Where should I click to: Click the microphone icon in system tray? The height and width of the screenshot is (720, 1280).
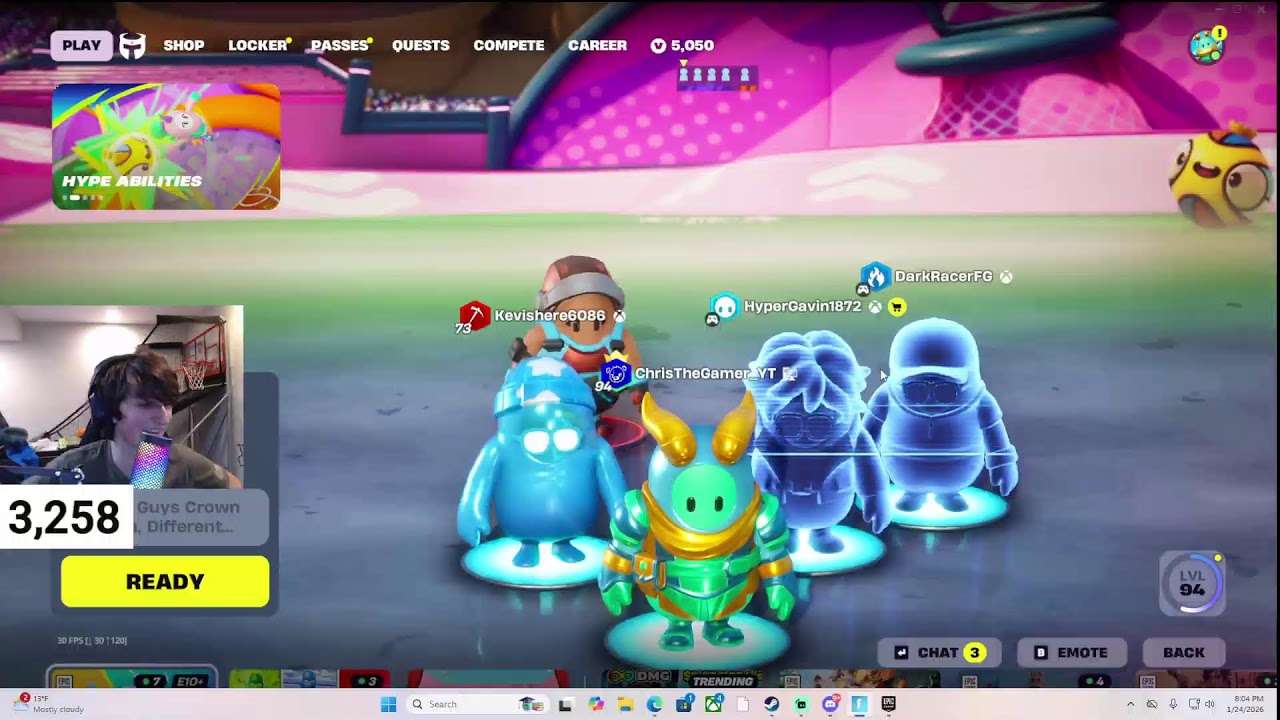pyautogui.click(x=1173, y=704)
